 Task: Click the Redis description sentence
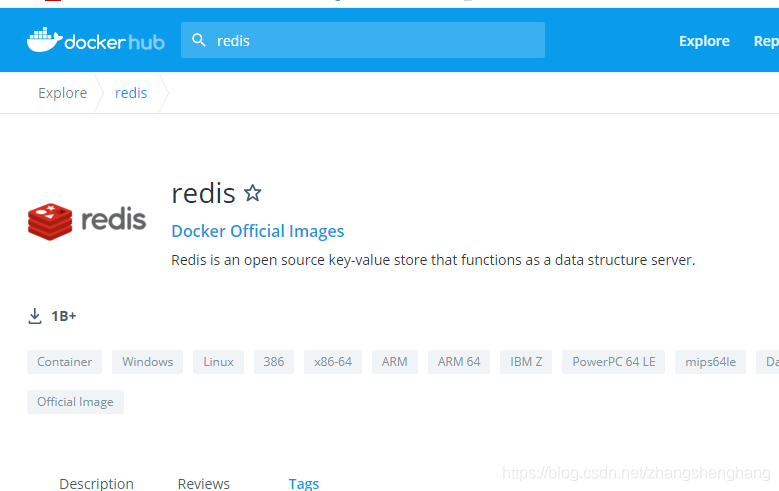coord(433,260)
